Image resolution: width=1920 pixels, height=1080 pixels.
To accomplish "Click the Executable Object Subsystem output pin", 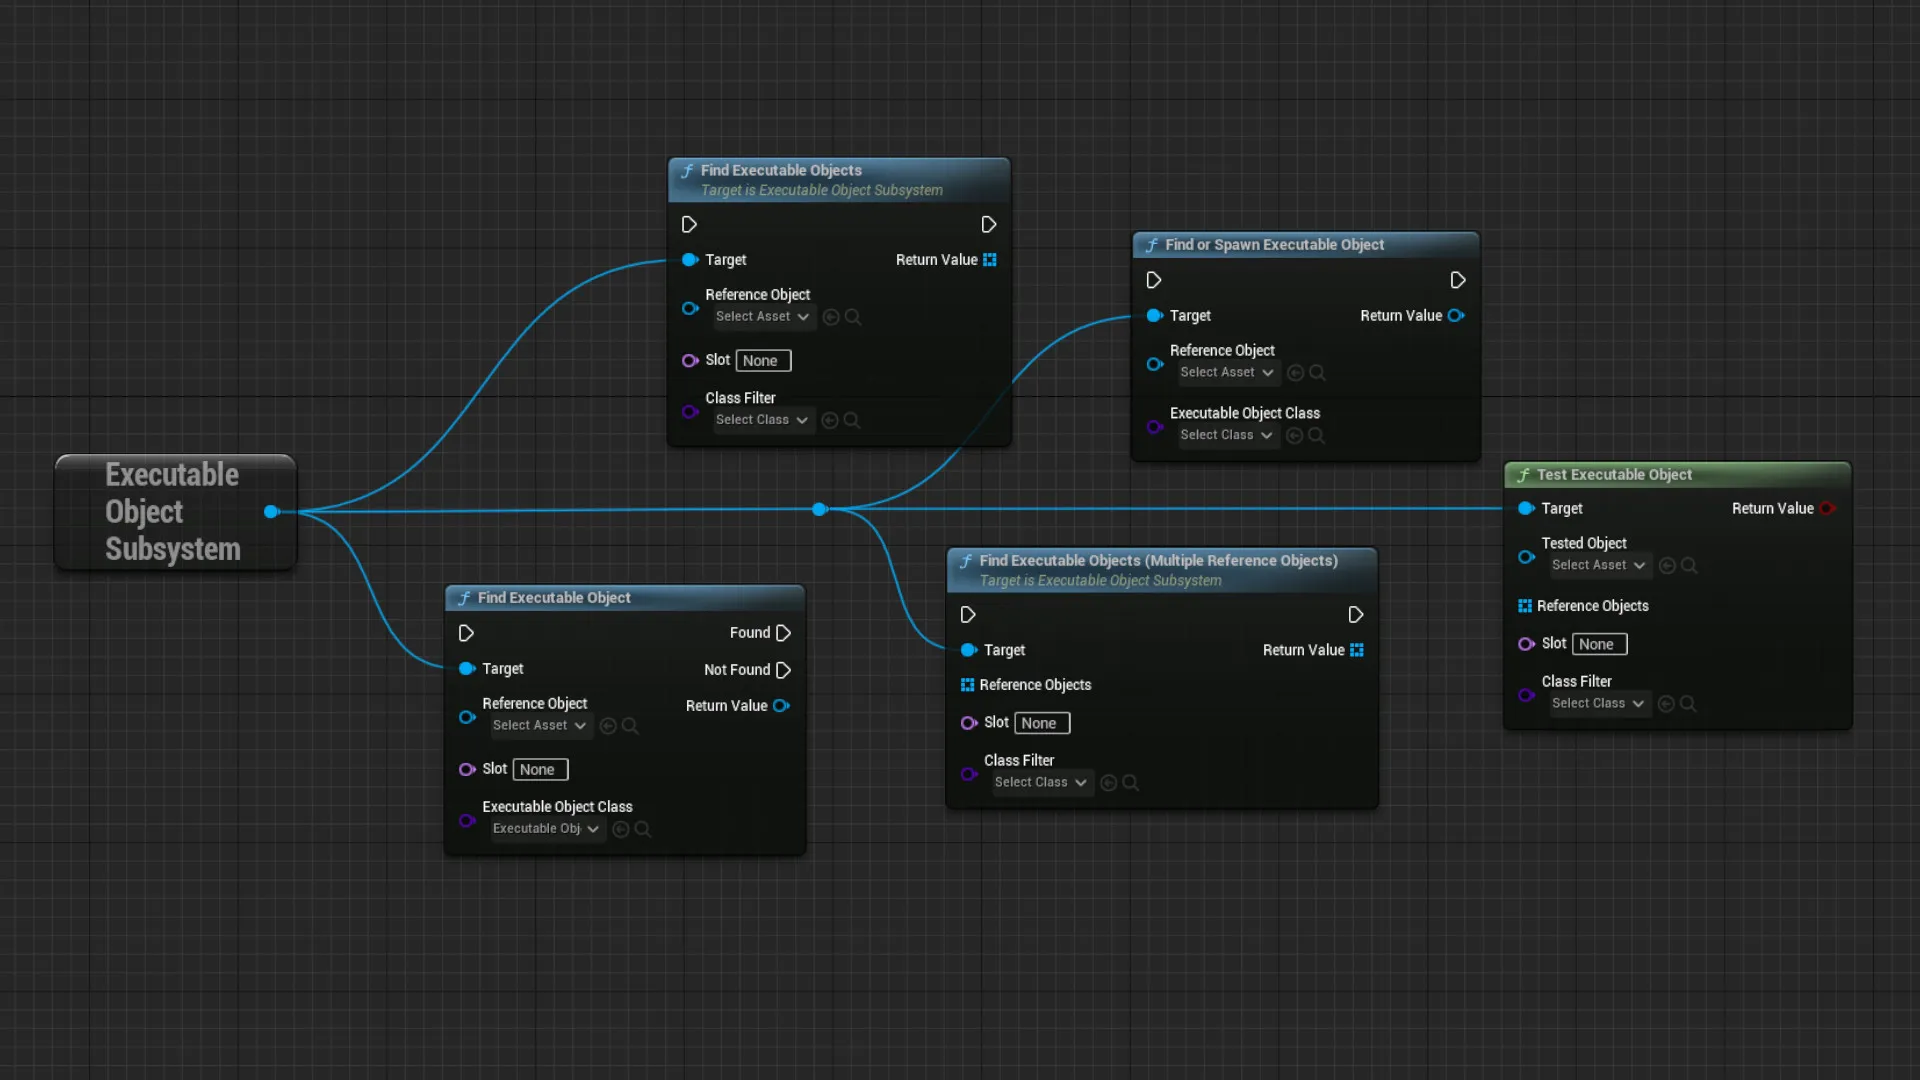I will (271, 512).
